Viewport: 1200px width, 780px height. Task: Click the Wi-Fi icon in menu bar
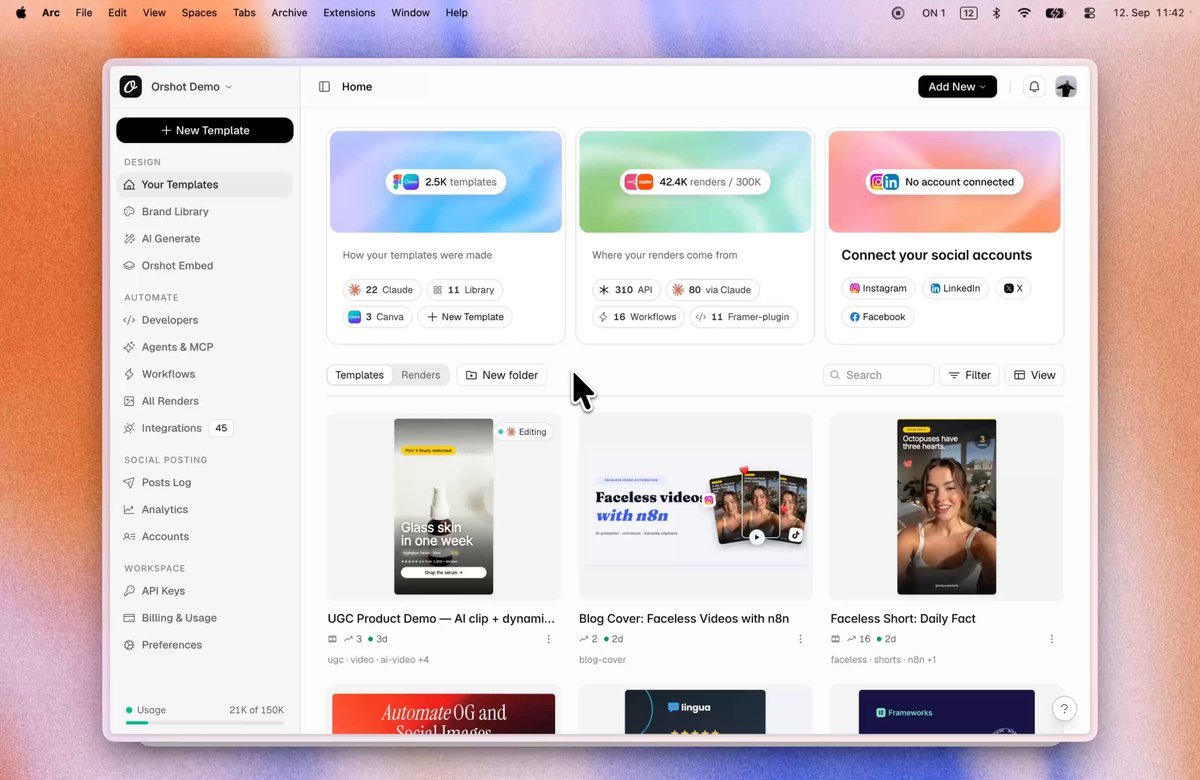click(1024, 13)
